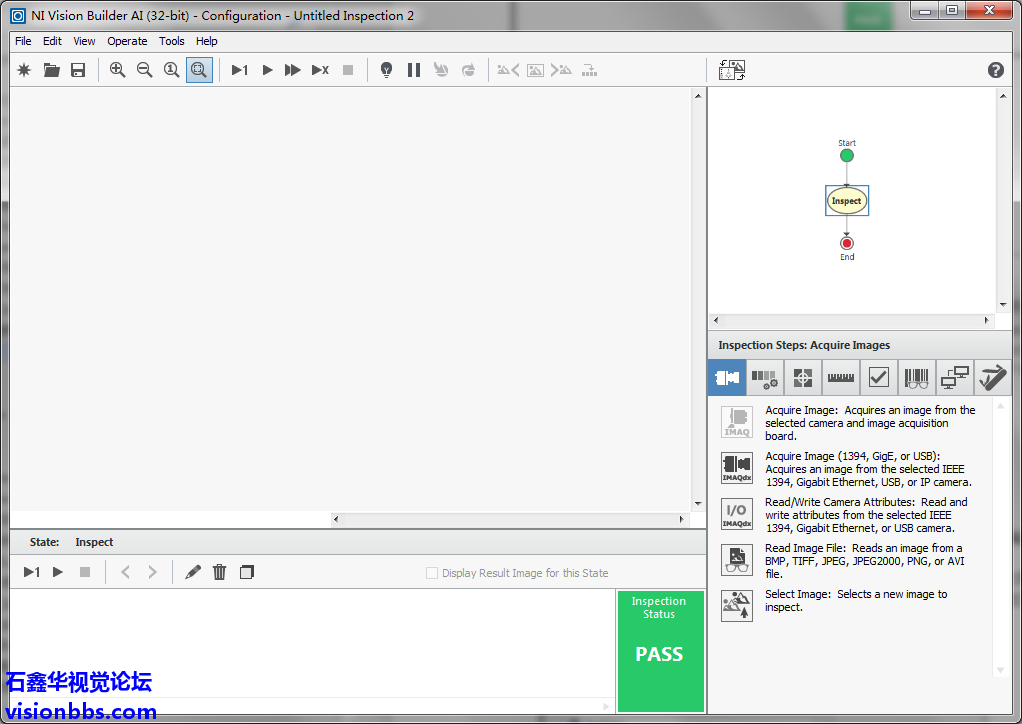Screen dimensions: 1022x724
Task: Open the Communicate networked computers tab
Action: 955,378
